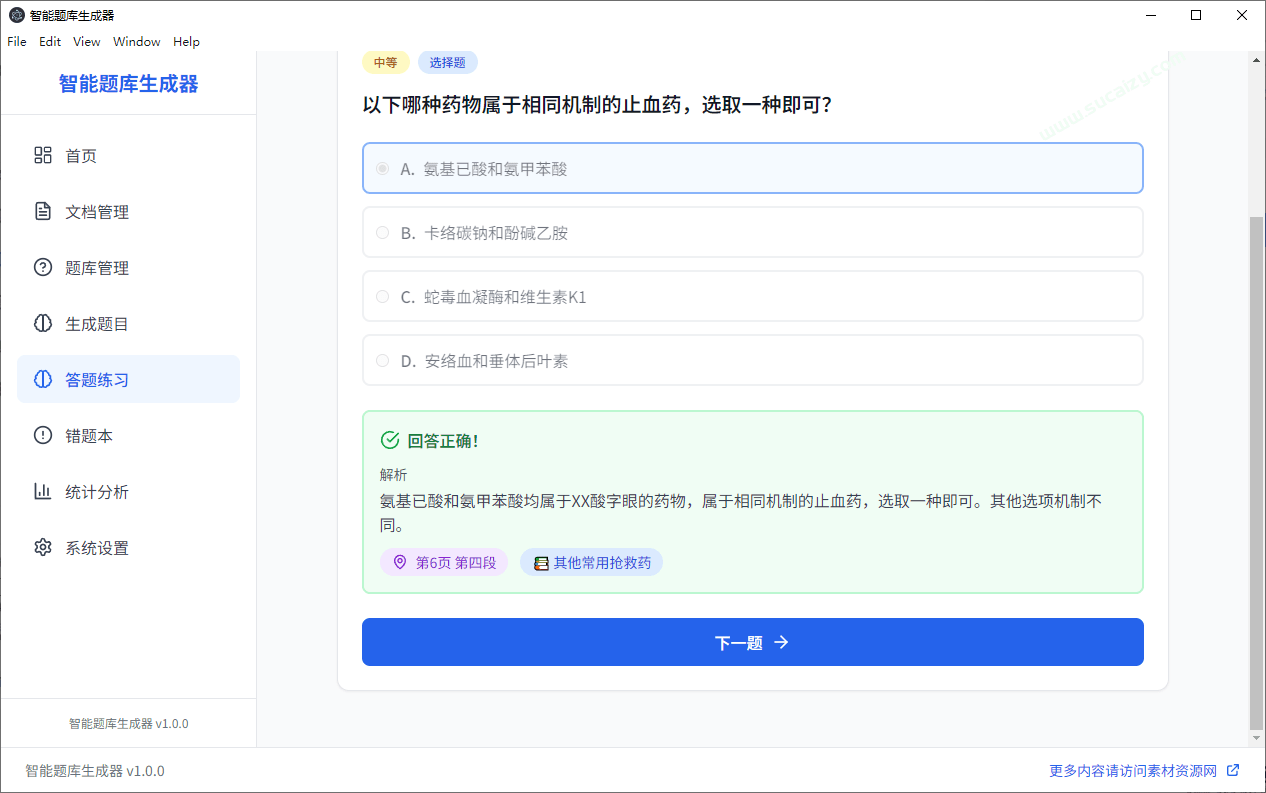
Task: Click the scrollbar up arrow
Action: [1256, 60]
